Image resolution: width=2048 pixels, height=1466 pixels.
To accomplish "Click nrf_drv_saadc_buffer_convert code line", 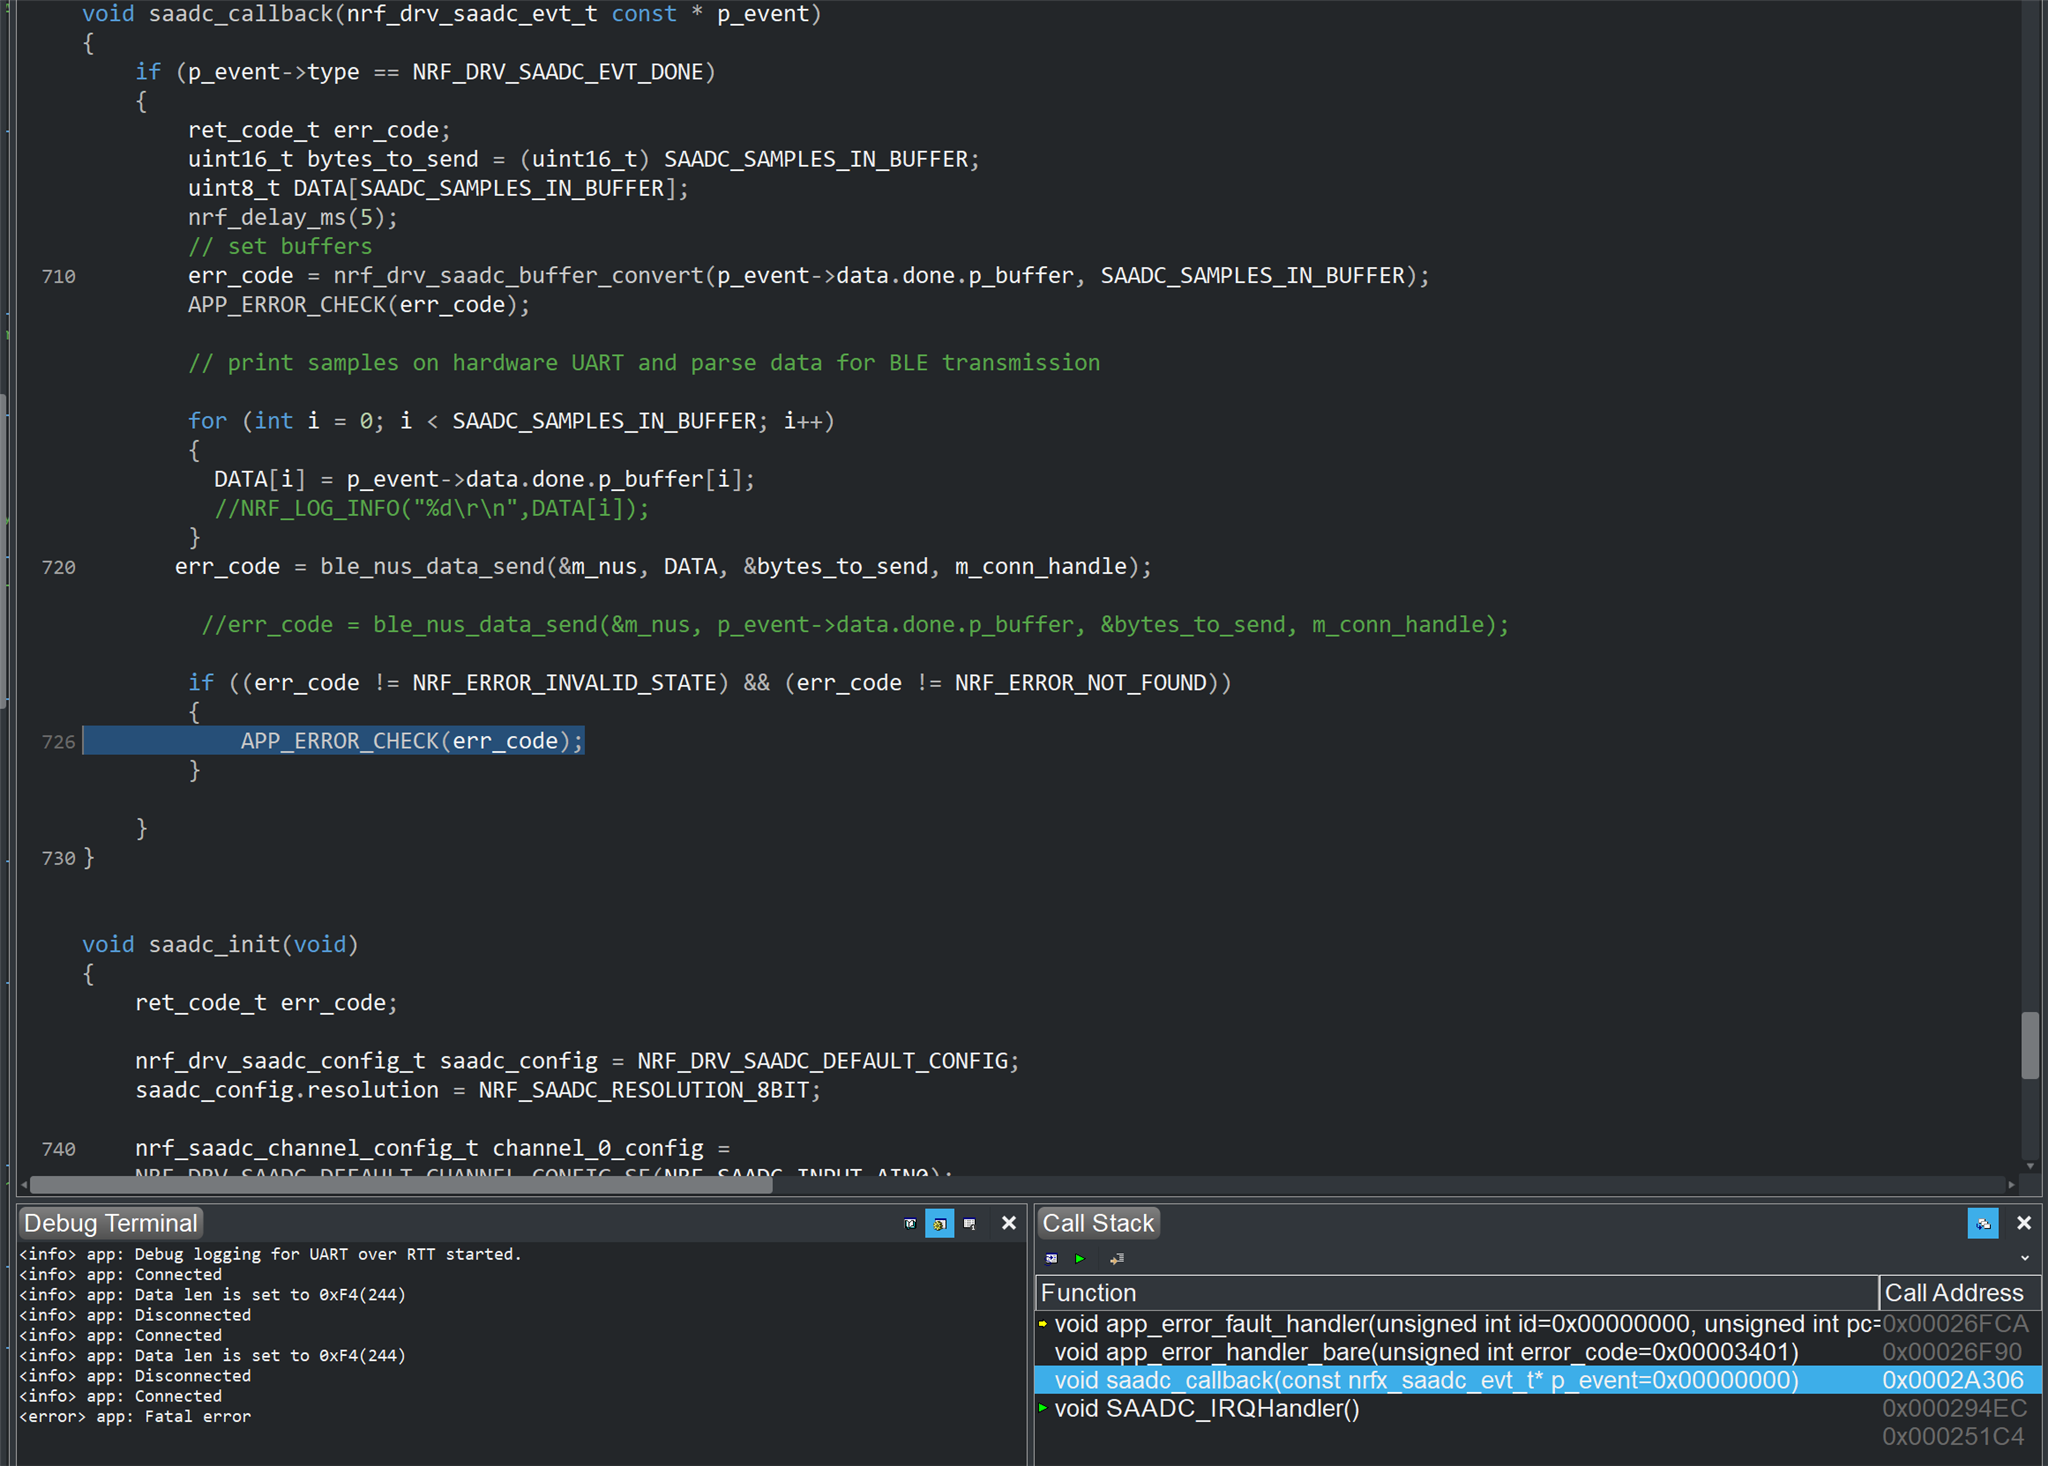I will click(809, 276).
